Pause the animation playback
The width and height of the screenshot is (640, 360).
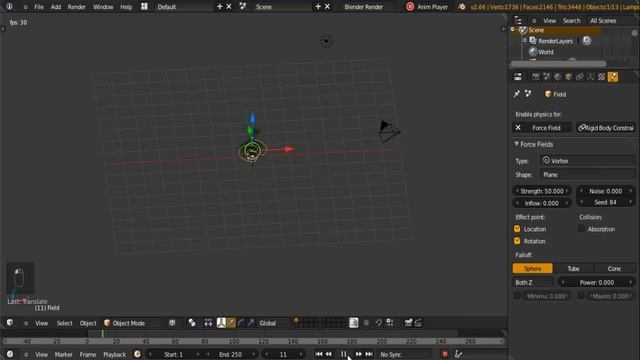coord(344,354)
